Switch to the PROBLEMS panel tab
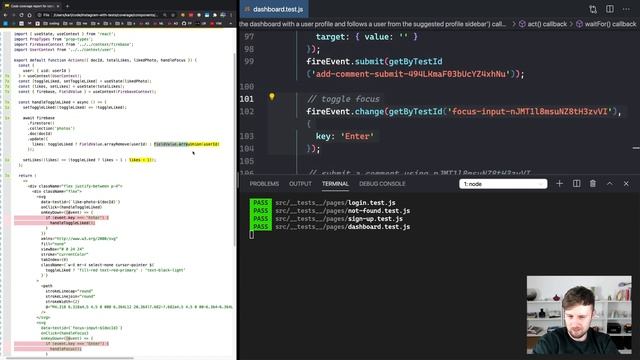The width and height of the screenshot is (640, 360). (264, 184)
